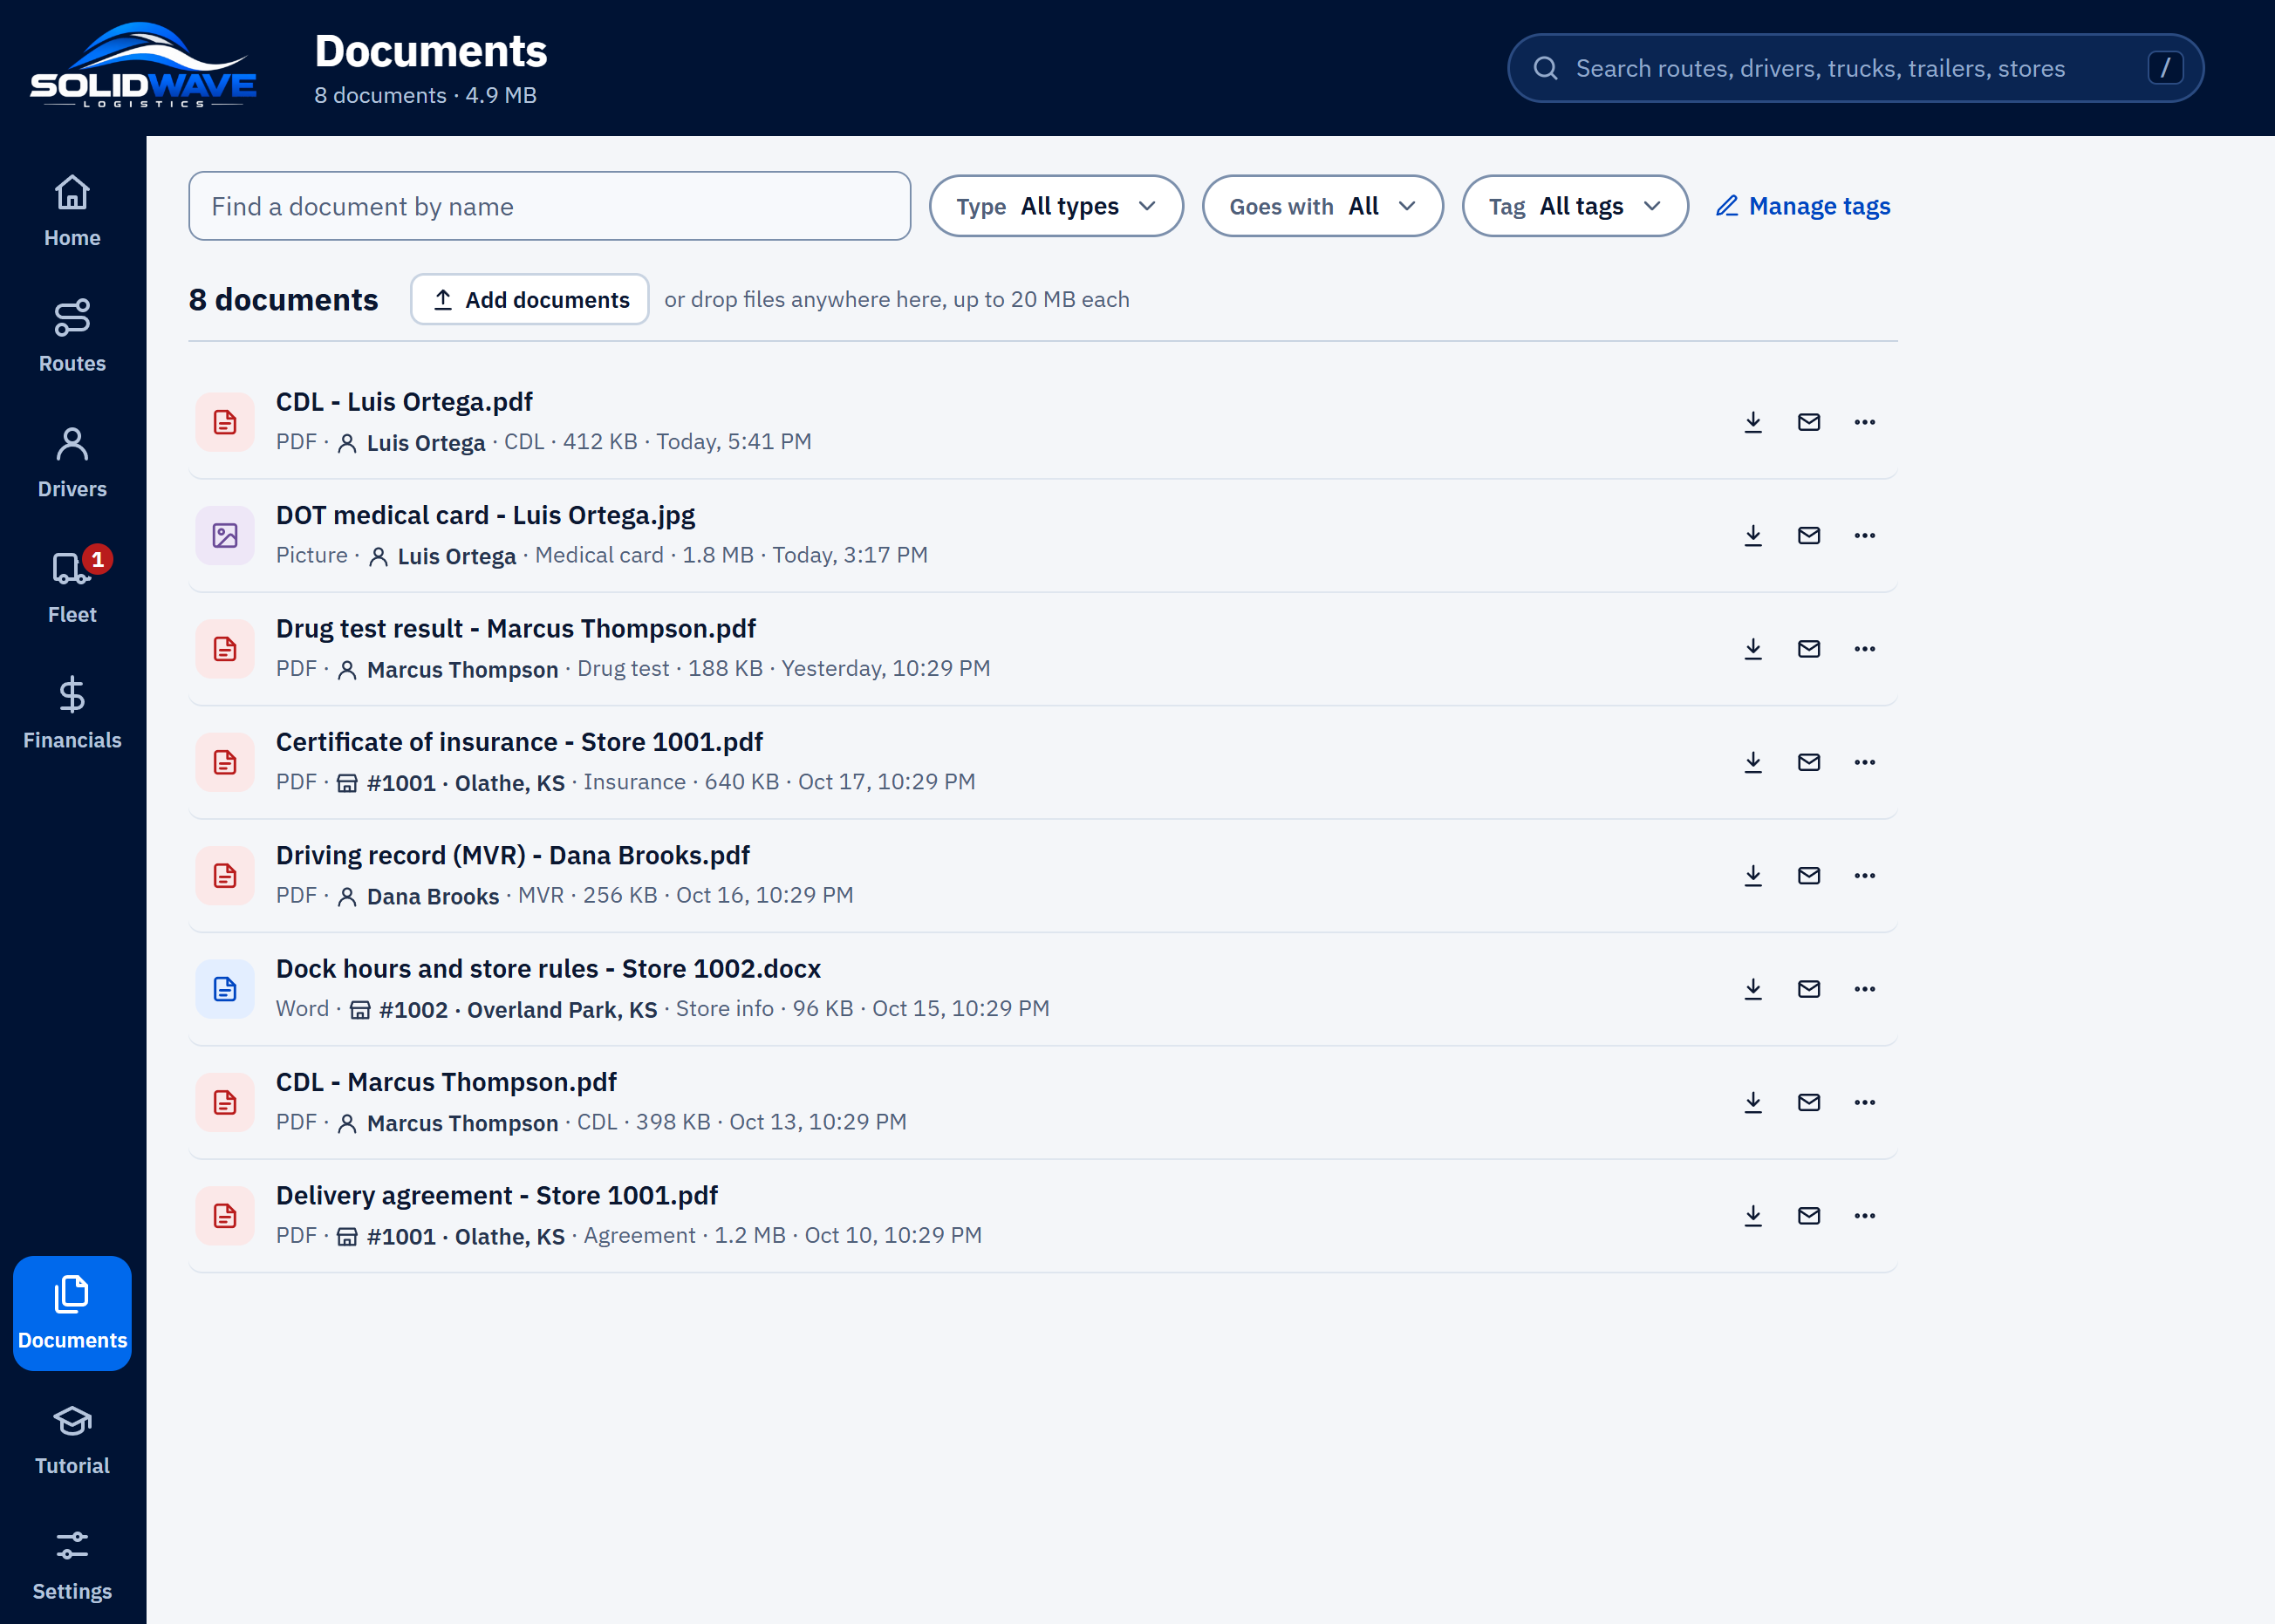The image size is (2275, 1624).
Task: Click the image file icon for DOT medical card
Action: pos(225,535)
